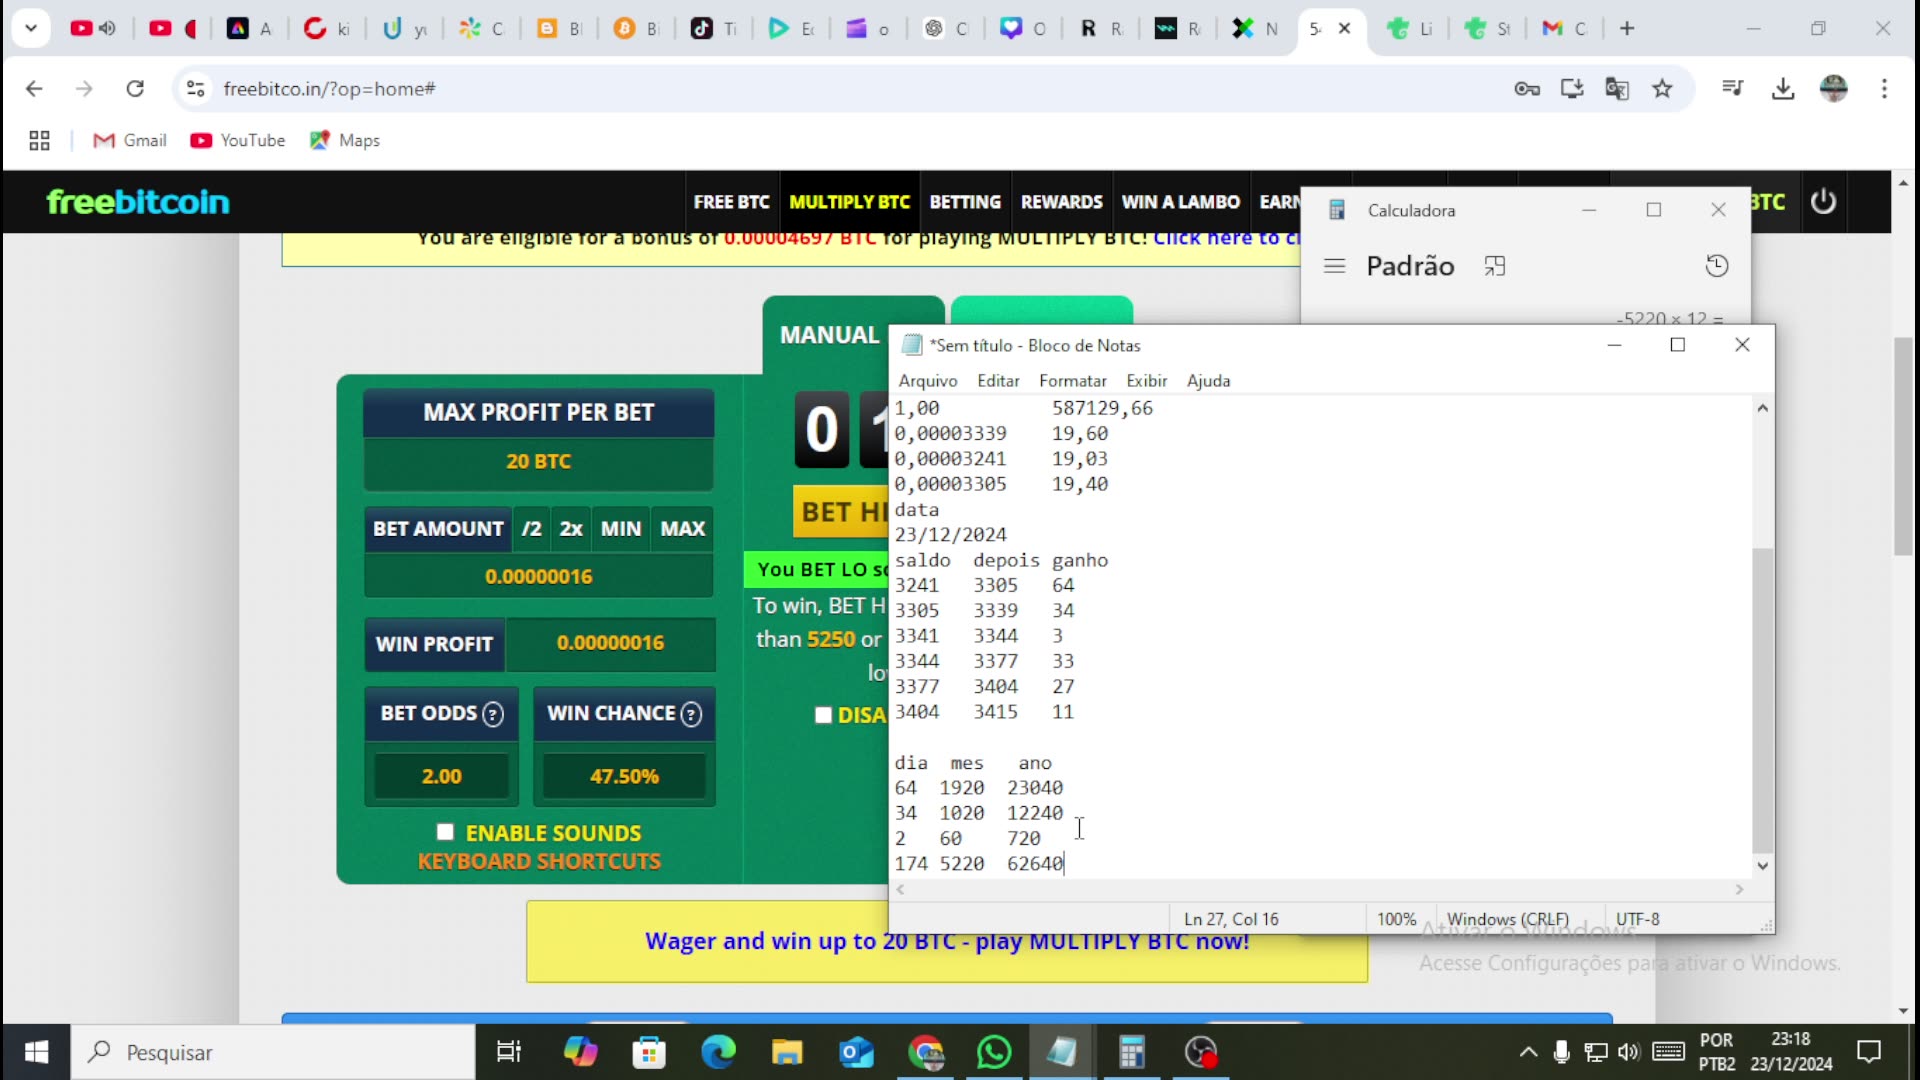Check the DISA checkbox on the betting panel

(823, 715)
